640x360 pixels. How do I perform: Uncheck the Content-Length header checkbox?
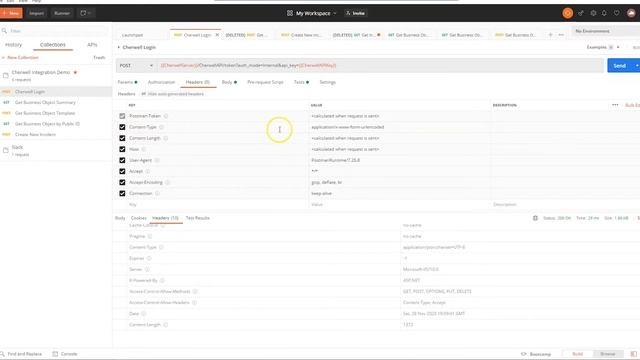click(x=122, y=138)
